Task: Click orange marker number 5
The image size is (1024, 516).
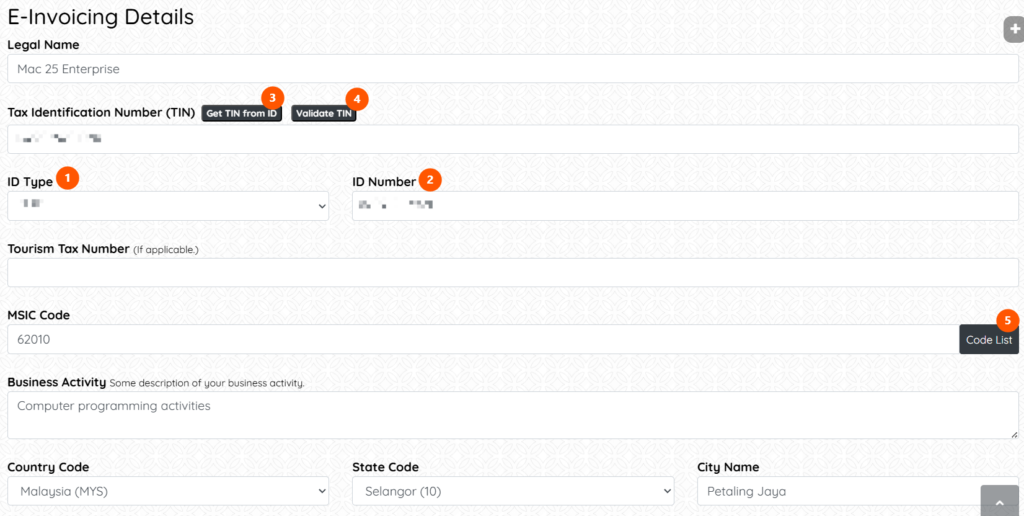Action: tap(1008, 319)
